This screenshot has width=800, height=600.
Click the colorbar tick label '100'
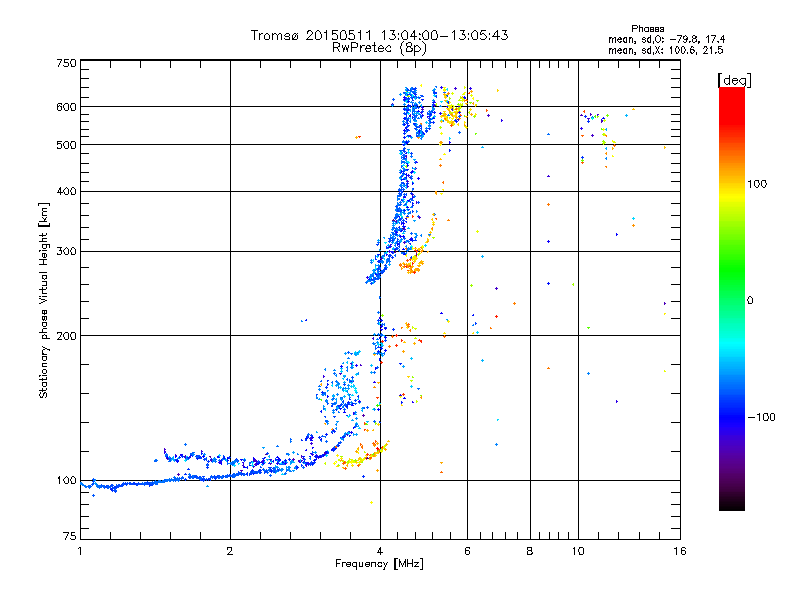757,184
